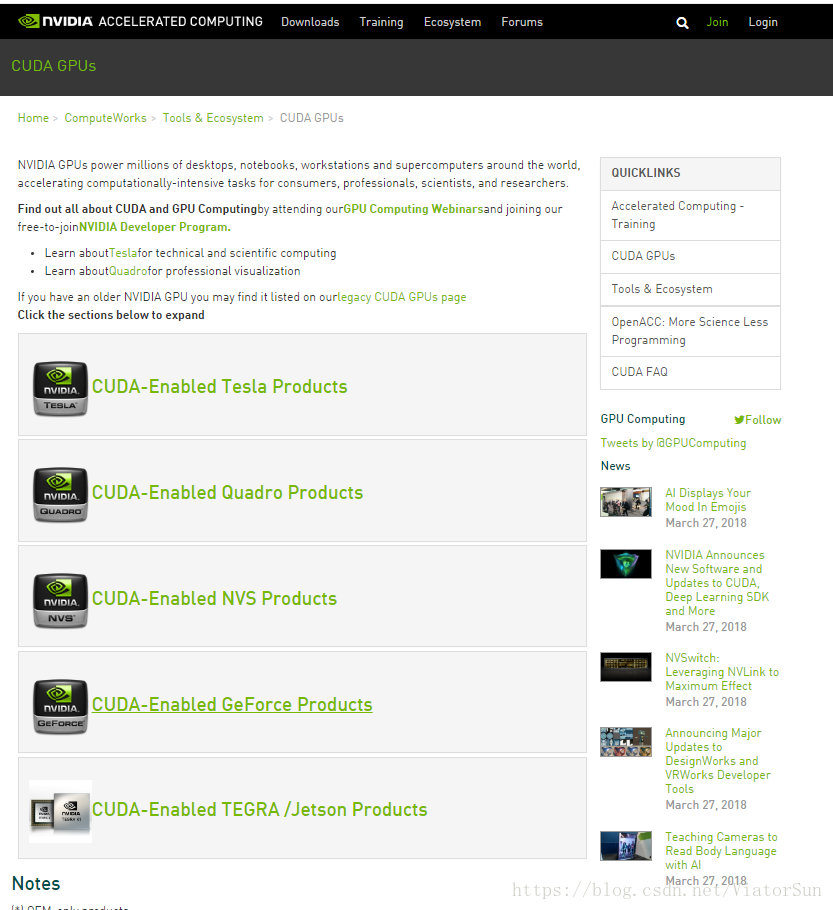Viewport: 833px width, 910px height.
Task: Open the search magnifier icon
Action: [x=682, y=23]
